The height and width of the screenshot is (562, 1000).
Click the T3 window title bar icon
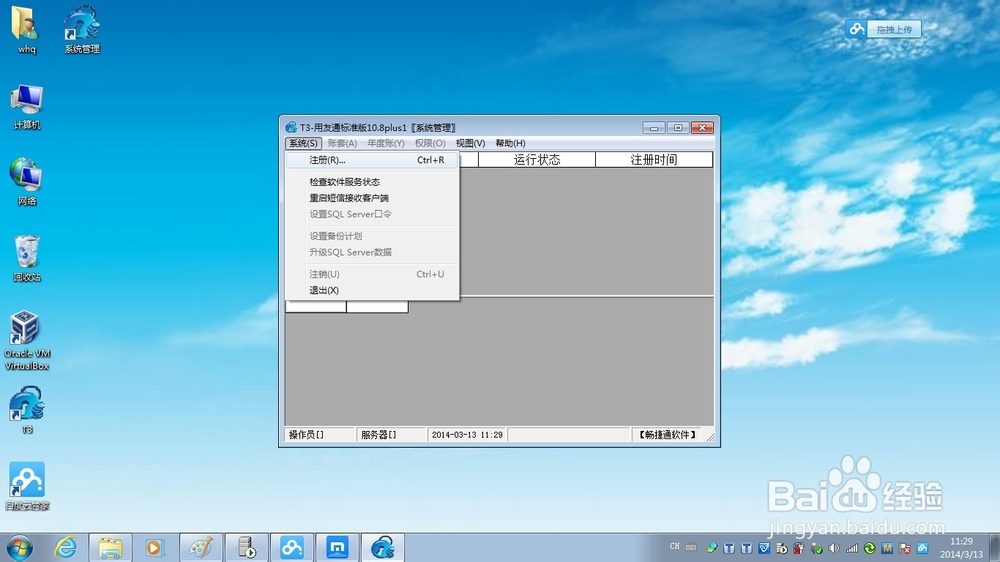(x=291, y=128)
